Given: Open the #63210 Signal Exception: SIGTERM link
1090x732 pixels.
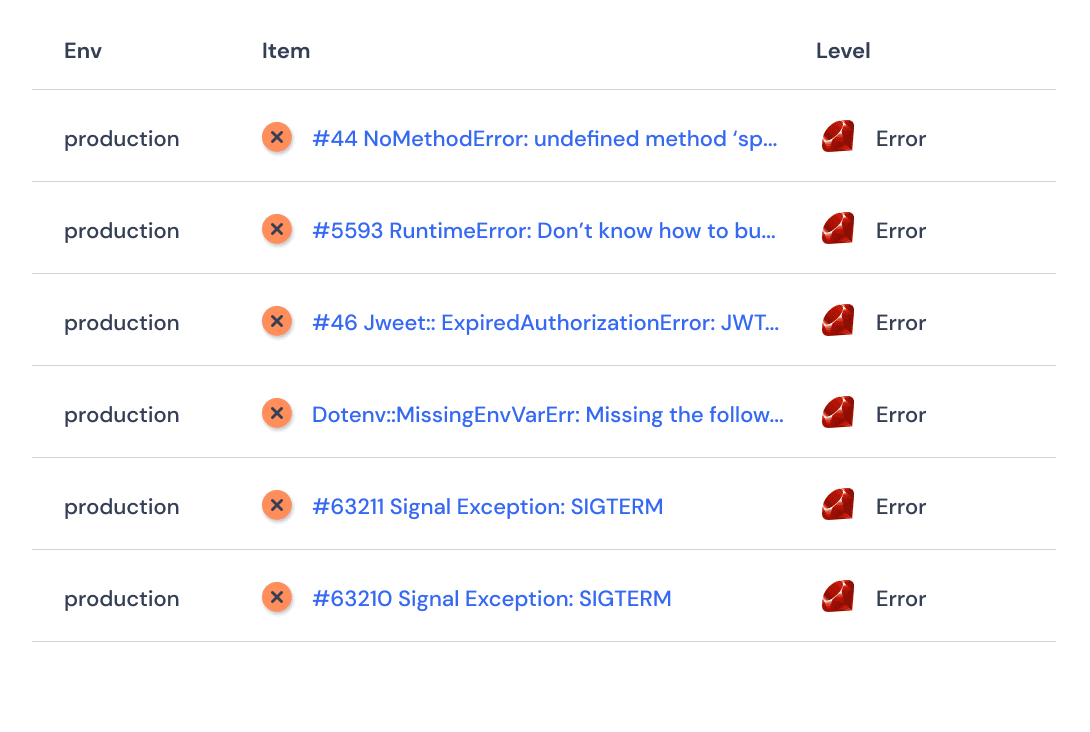Looking at the screenshot, I should 491,599.
